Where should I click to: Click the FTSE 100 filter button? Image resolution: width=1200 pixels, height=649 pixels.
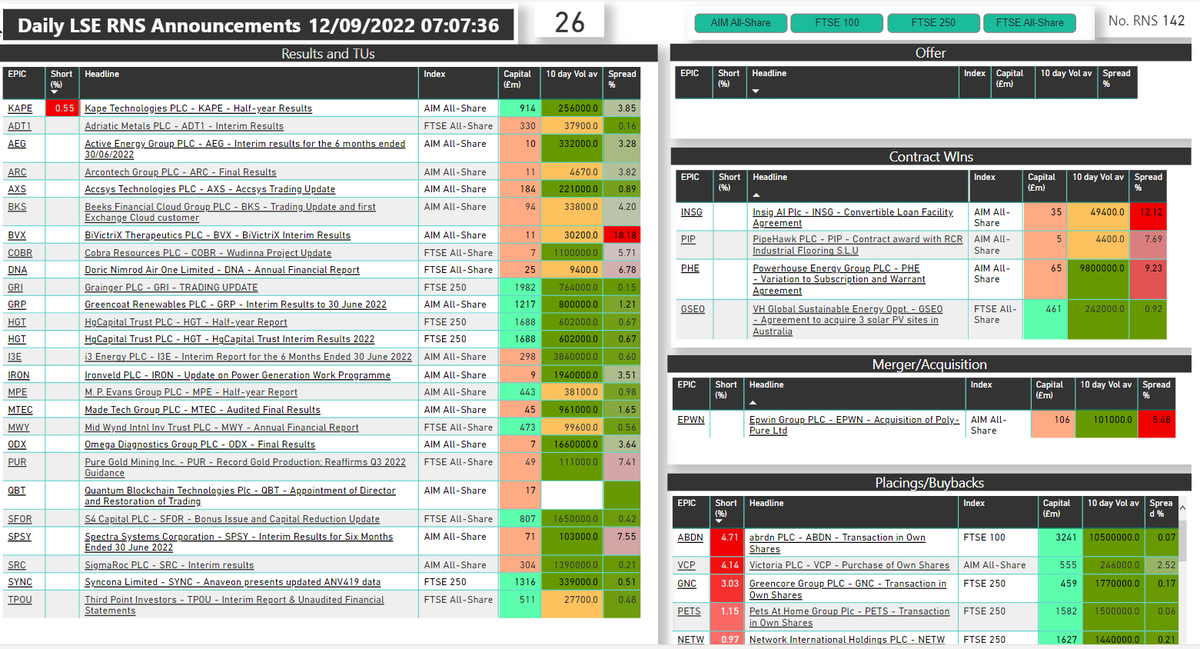pyautogui.click(x=836, y=22)
